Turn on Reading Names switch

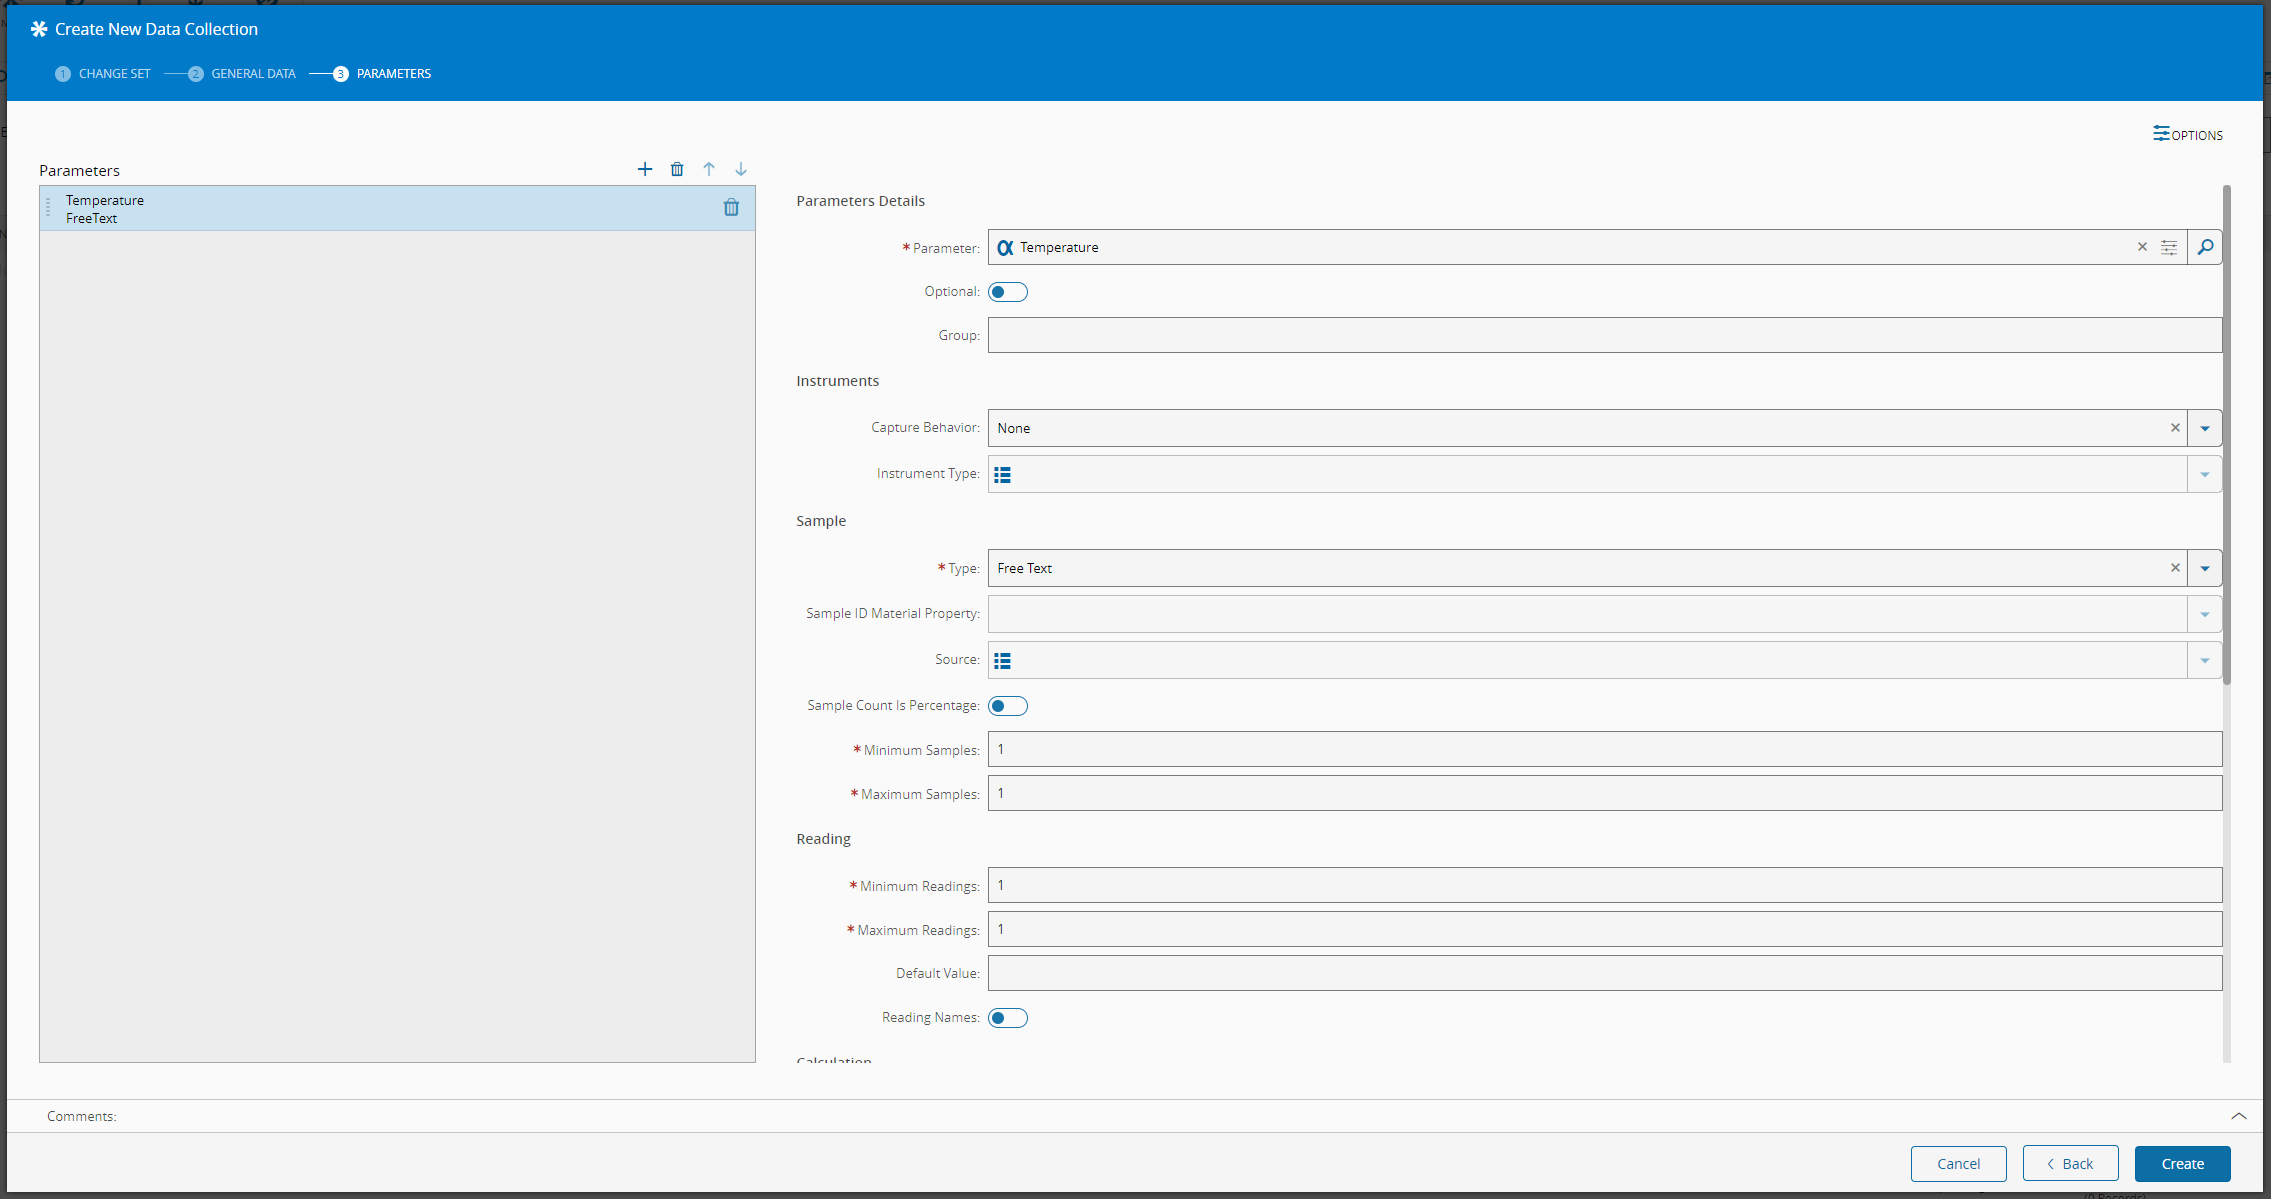click(1007, 1018)
